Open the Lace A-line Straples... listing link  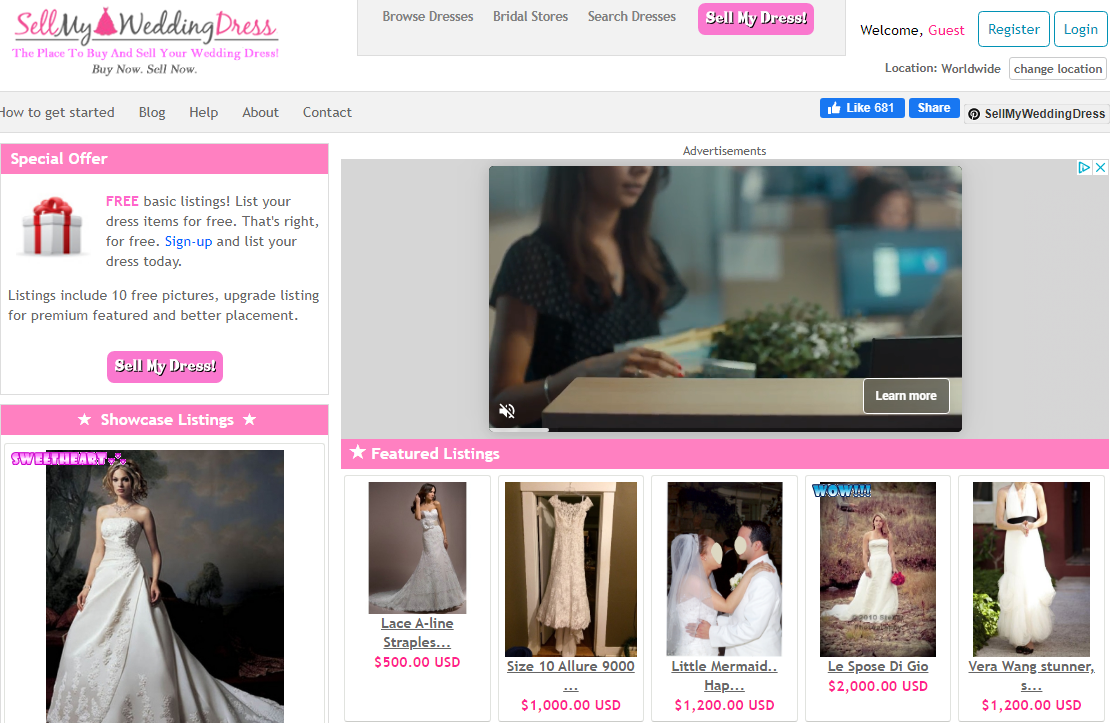pos(417,632)
